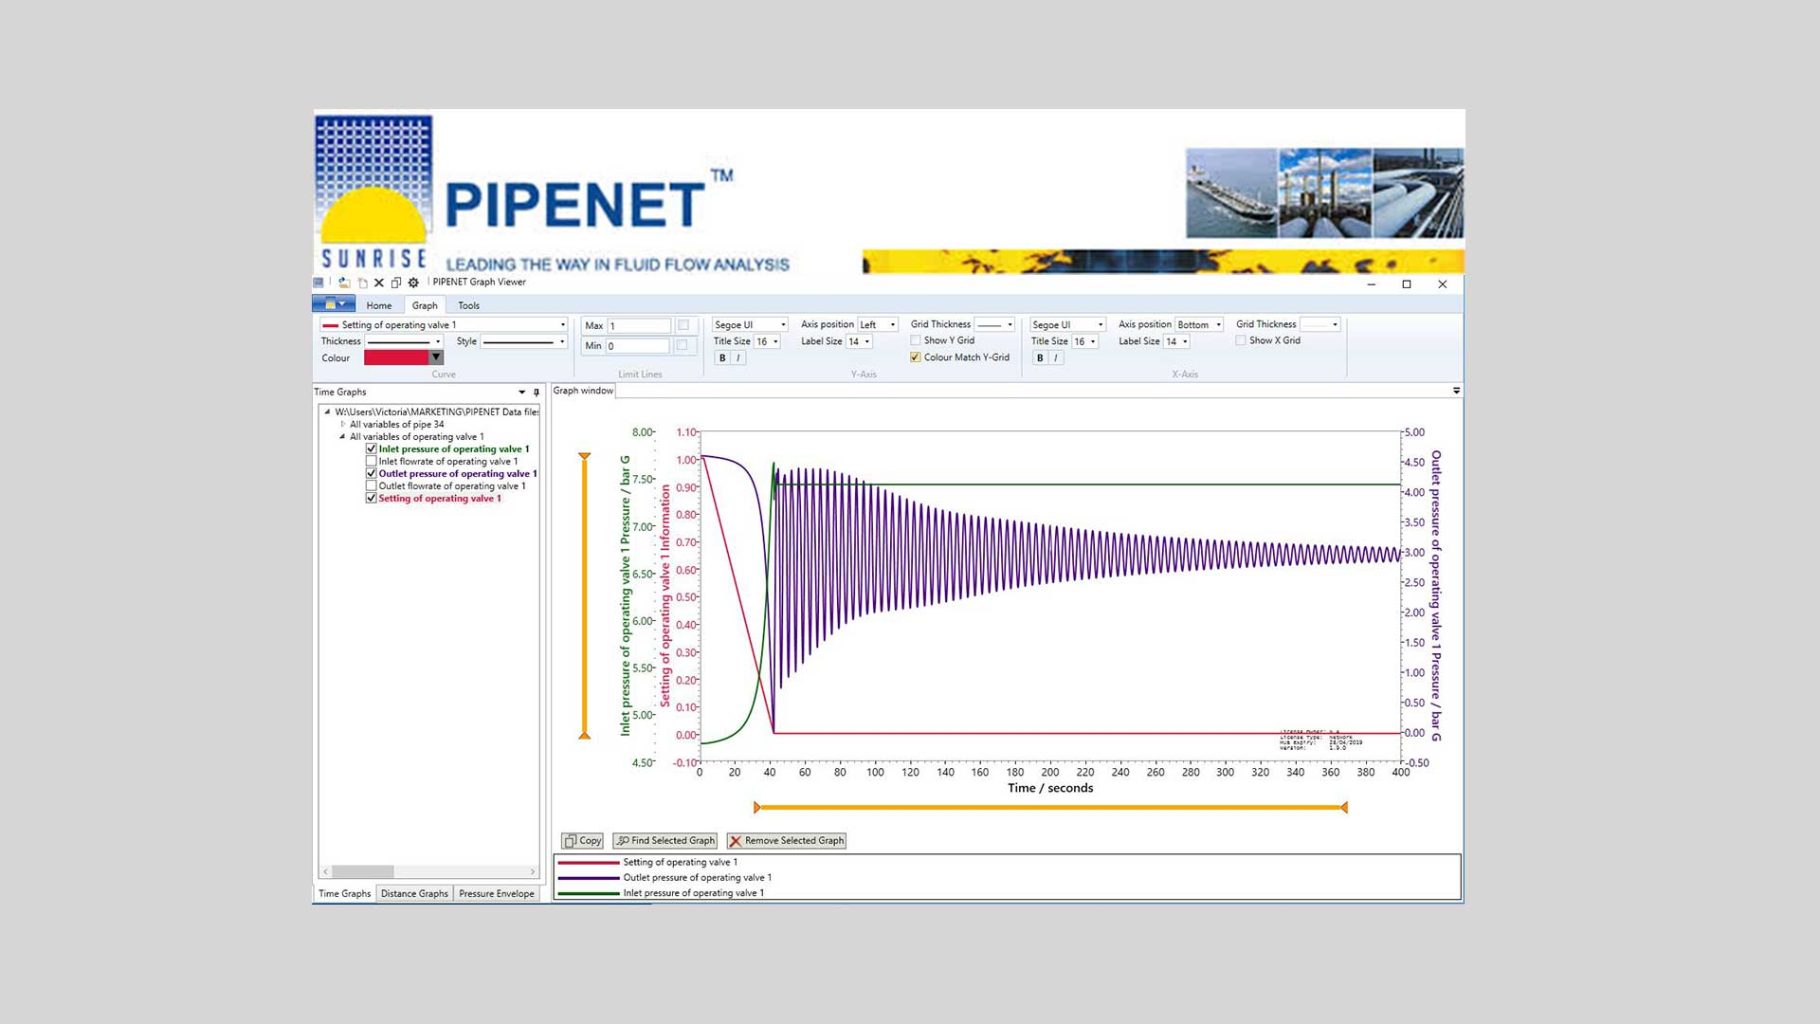Uncheck Inlet pressure of operating valve 1

(x=371, y=449)
